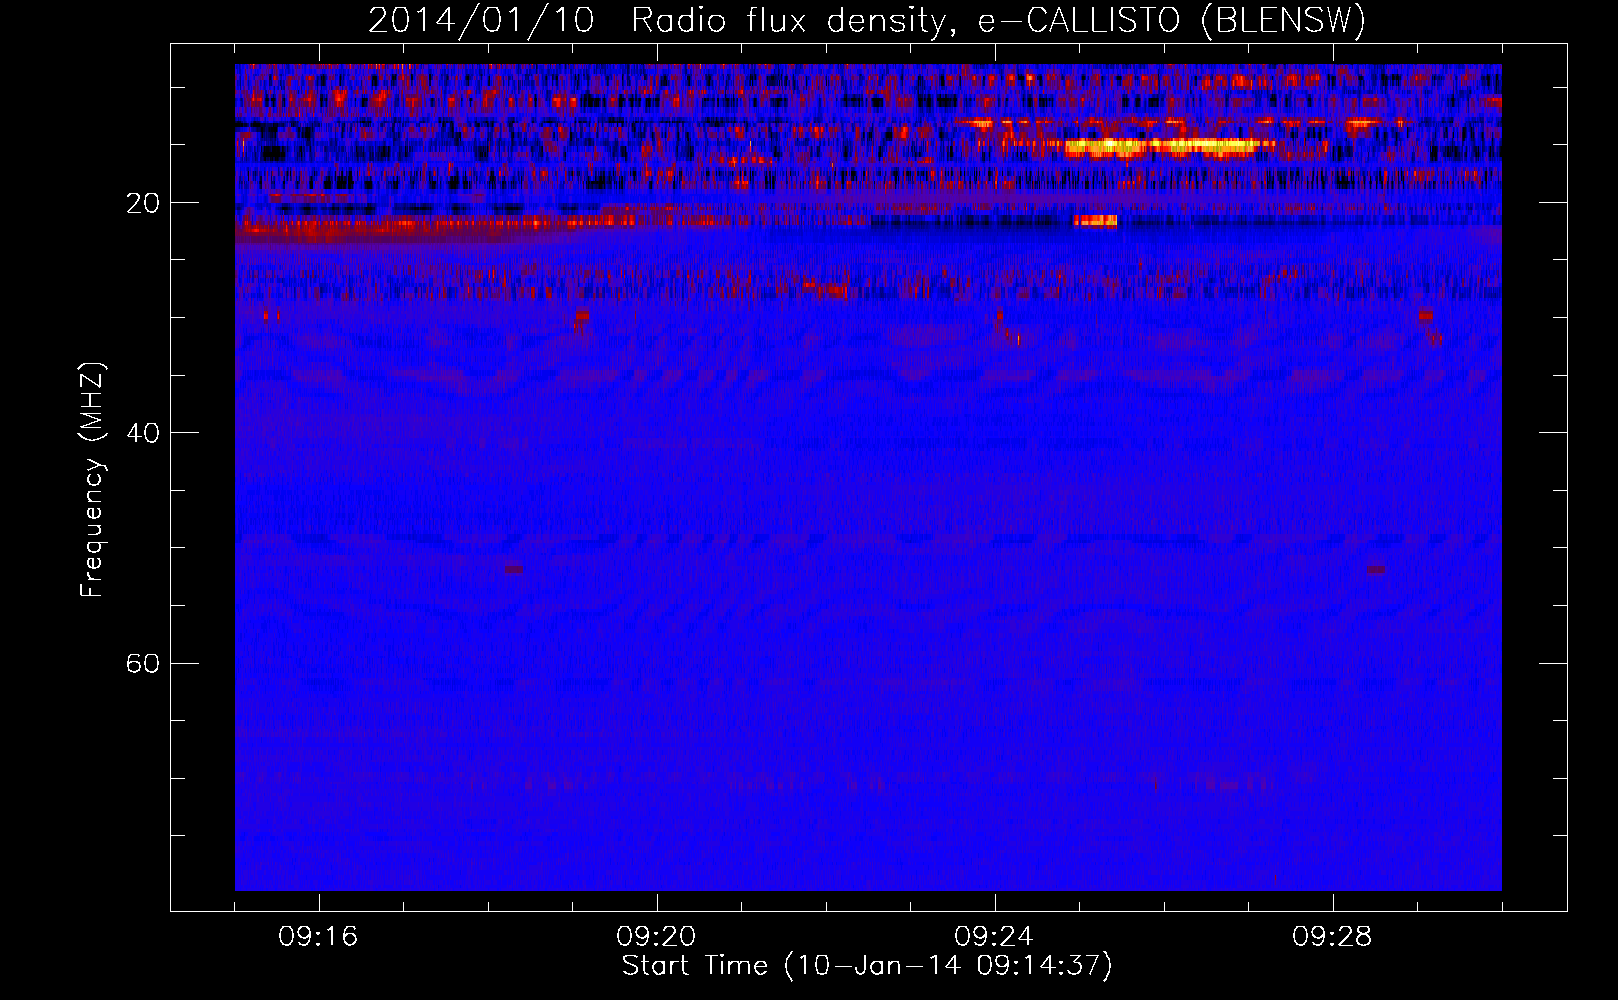Click the 'Start Time (10-Jan-14 09:14:37)' label
Screen dimensions: 1618x1000
tap(867, 966)
